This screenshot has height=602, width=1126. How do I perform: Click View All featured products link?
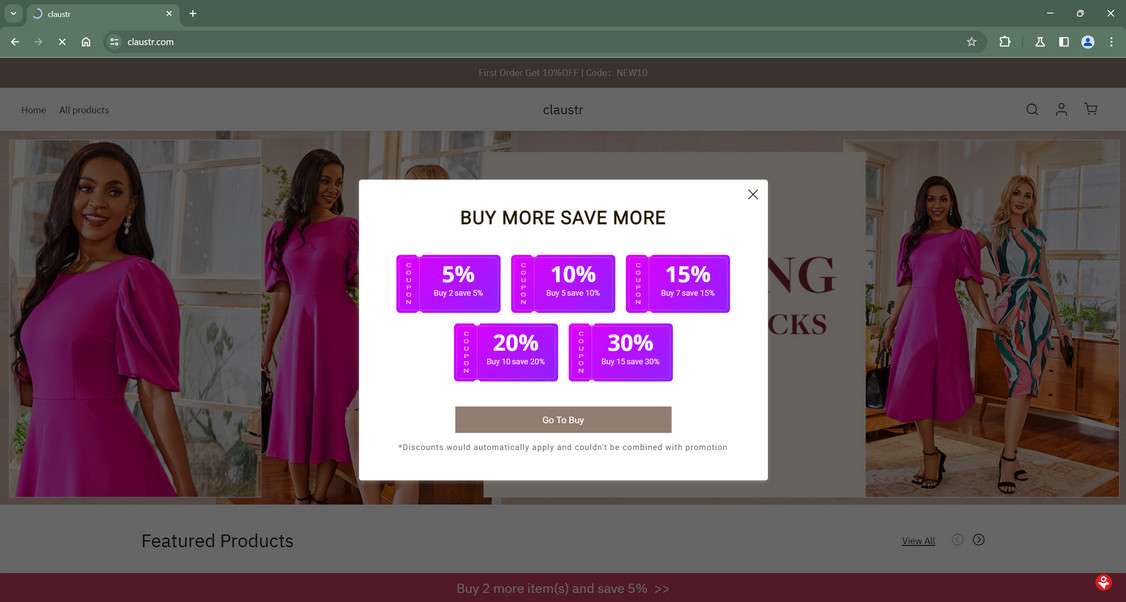pyautogui.click(x=918, y=541)
